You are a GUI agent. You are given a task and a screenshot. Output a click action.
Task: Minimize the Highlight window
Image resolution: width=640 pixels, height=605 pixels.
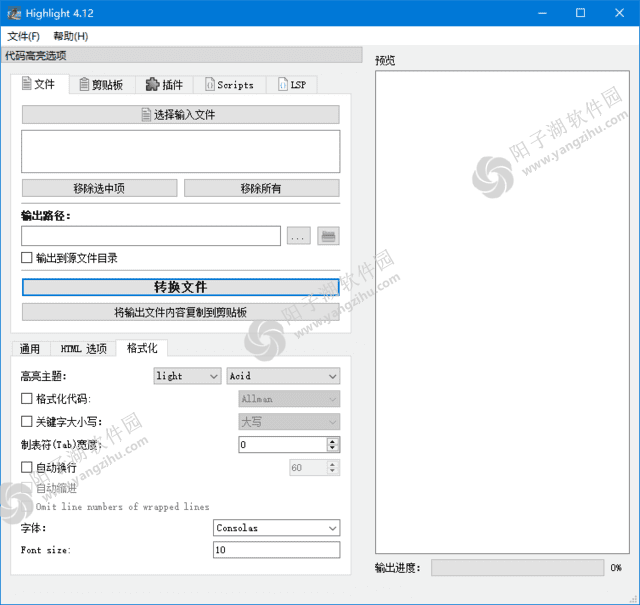542,13
